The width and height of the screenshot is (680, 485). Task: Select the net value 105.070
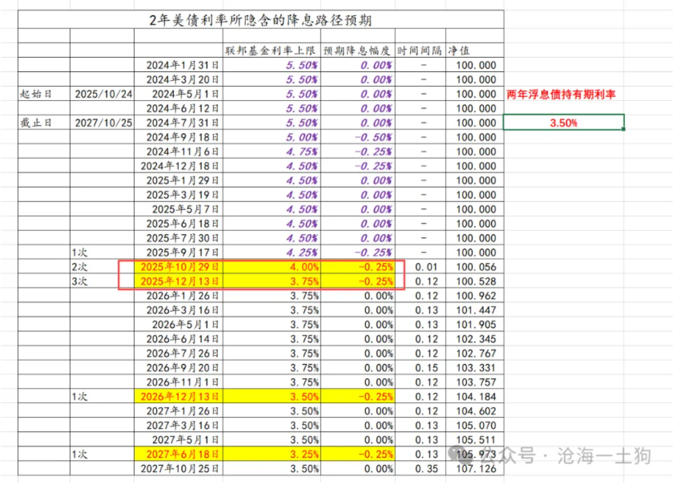pyautogui.click(x=474, y=425)
